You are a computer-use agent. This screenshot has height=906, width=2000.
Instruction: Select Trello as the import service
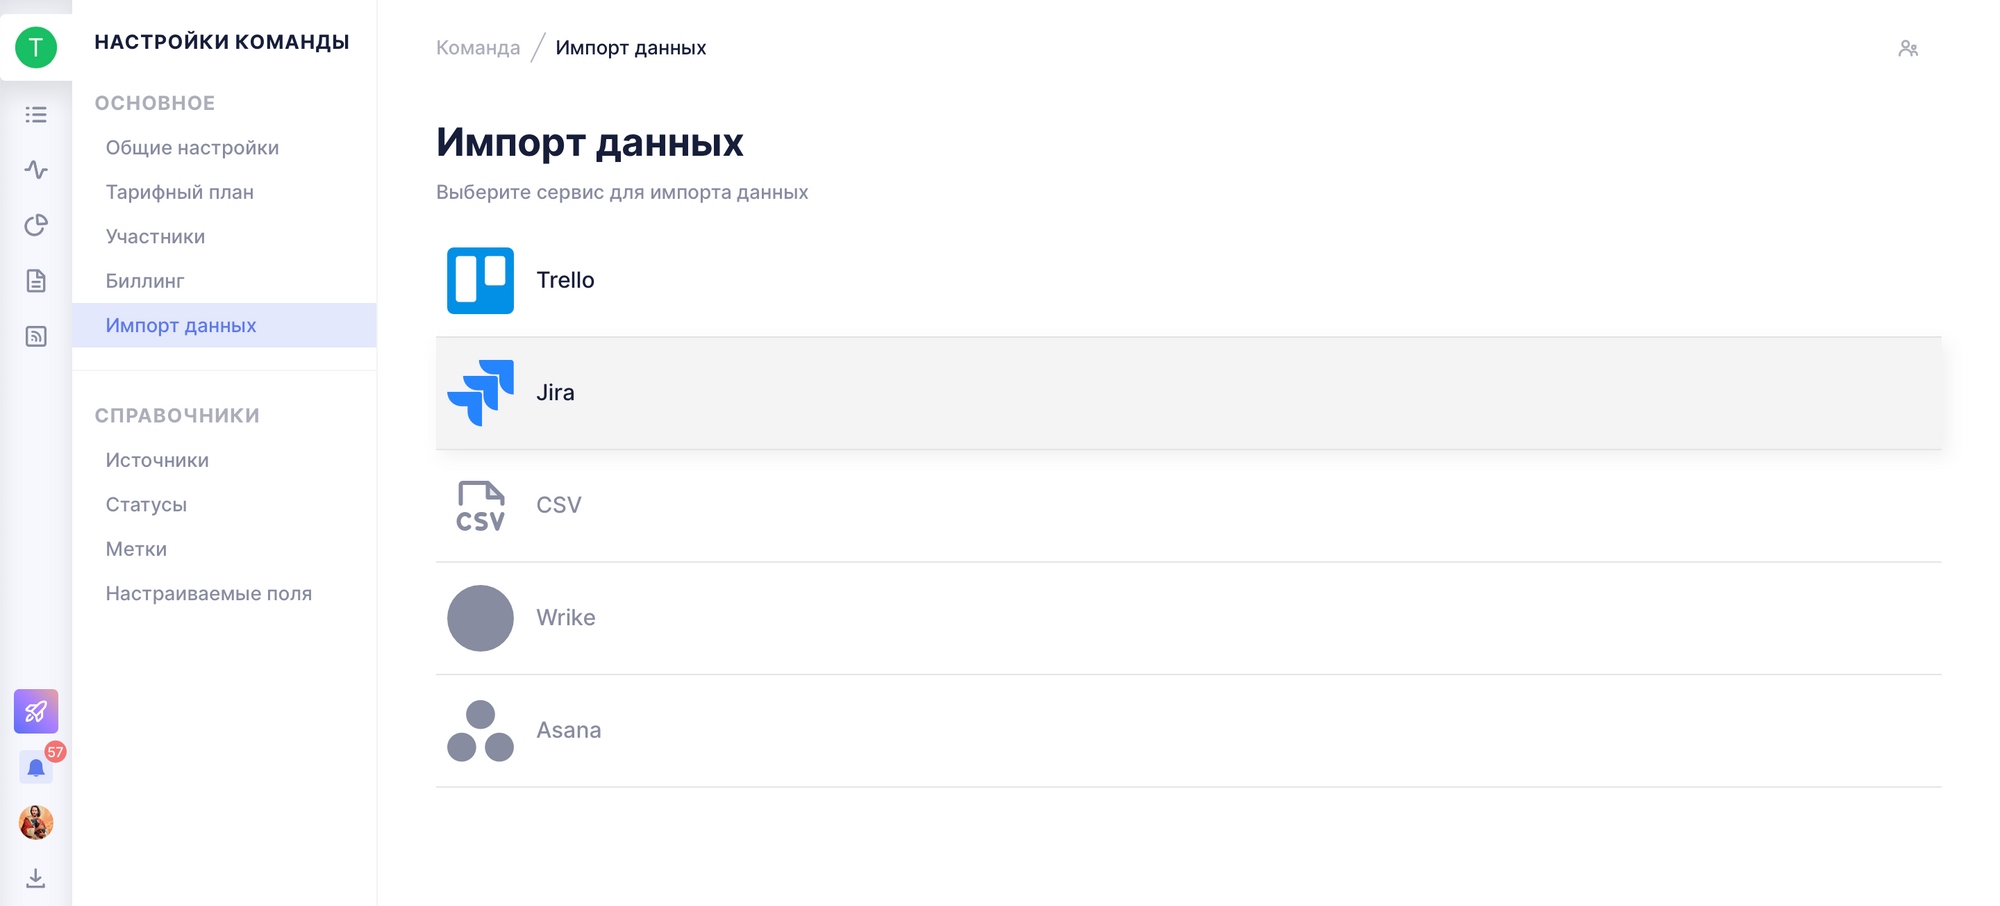click(x=1188, y=280)
